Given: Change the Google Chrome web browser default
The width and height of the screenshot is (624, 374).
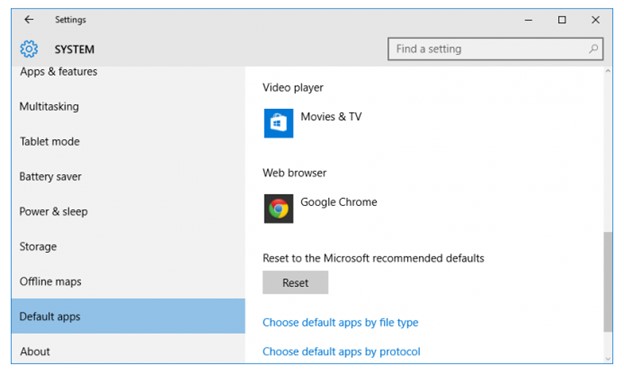Looking at the screenshot, I should tap(320, 208).
